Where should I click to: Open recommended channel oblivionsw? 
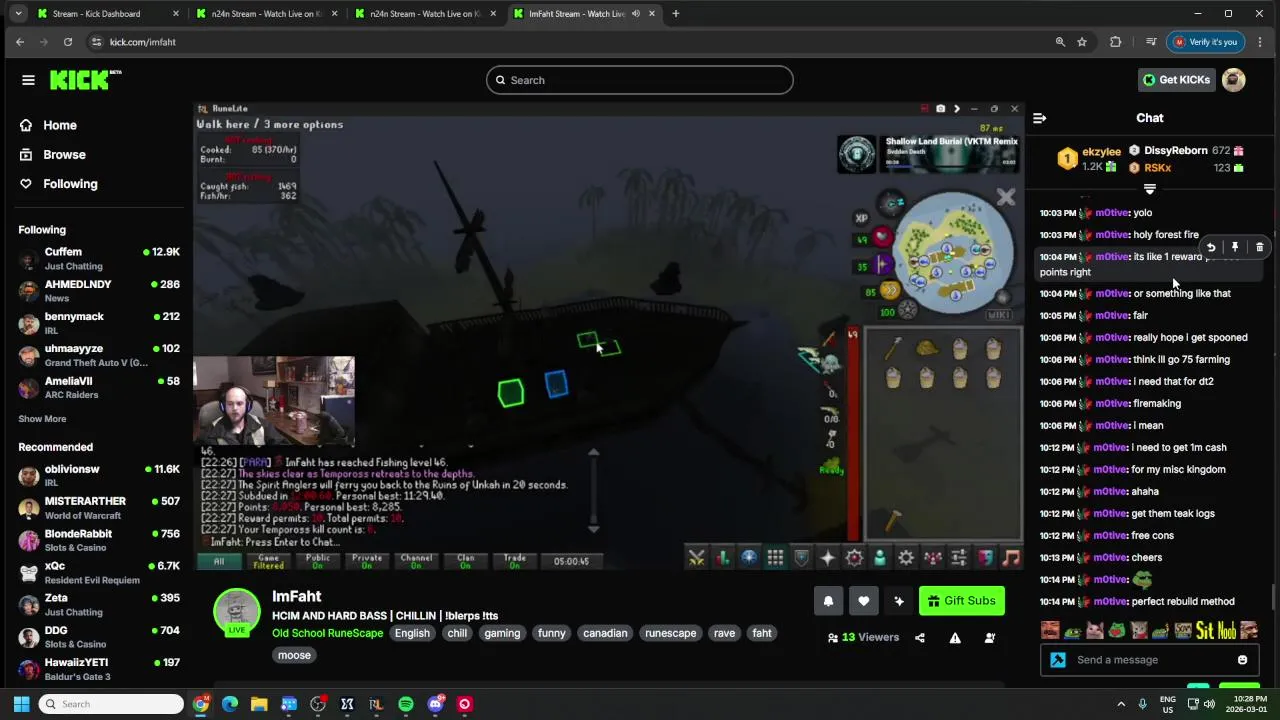tap(98, 476)
